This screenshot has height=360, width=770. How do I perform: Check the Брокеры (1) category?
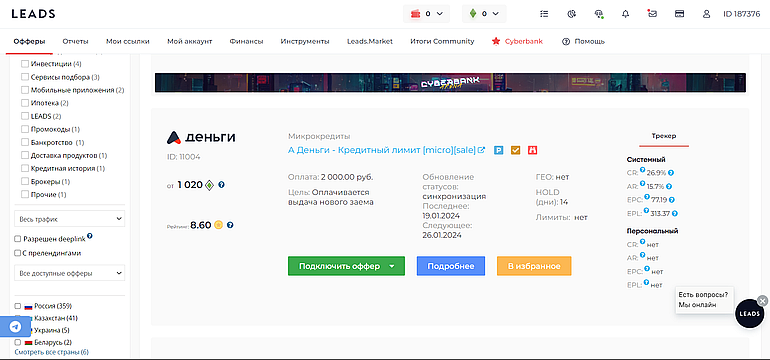tap(25, 181)
